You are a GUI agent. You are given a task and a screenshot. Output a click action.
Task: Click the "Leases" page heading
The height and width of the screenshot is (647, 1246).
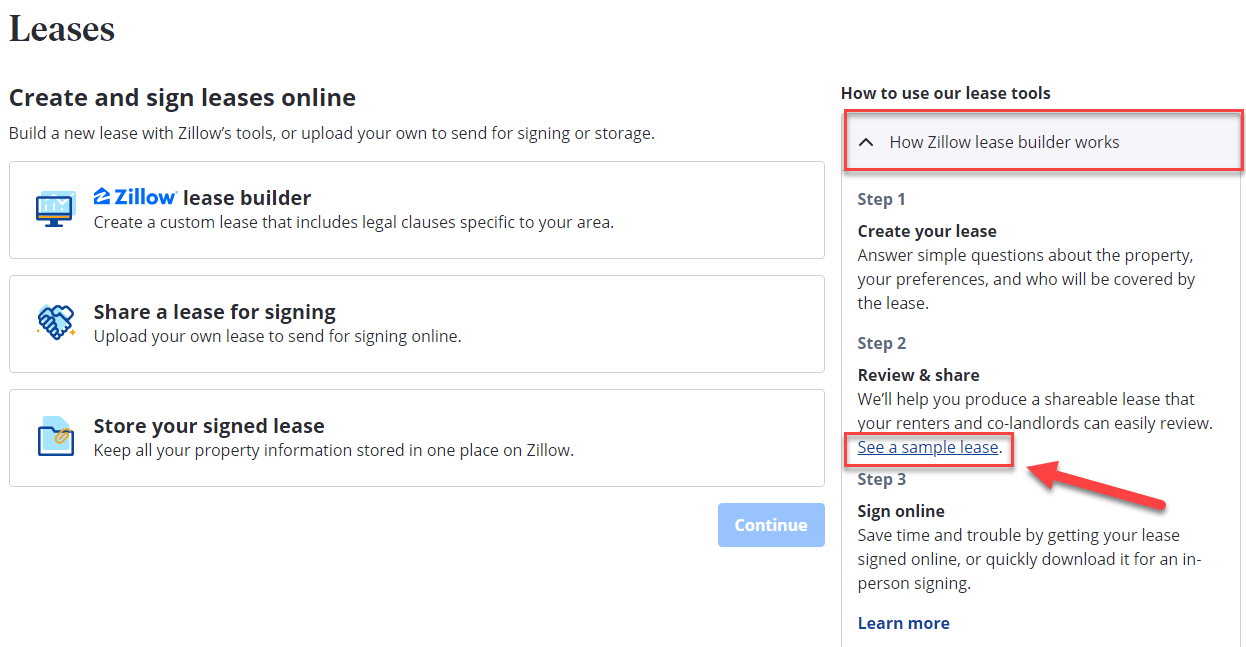tap(61, 29)
